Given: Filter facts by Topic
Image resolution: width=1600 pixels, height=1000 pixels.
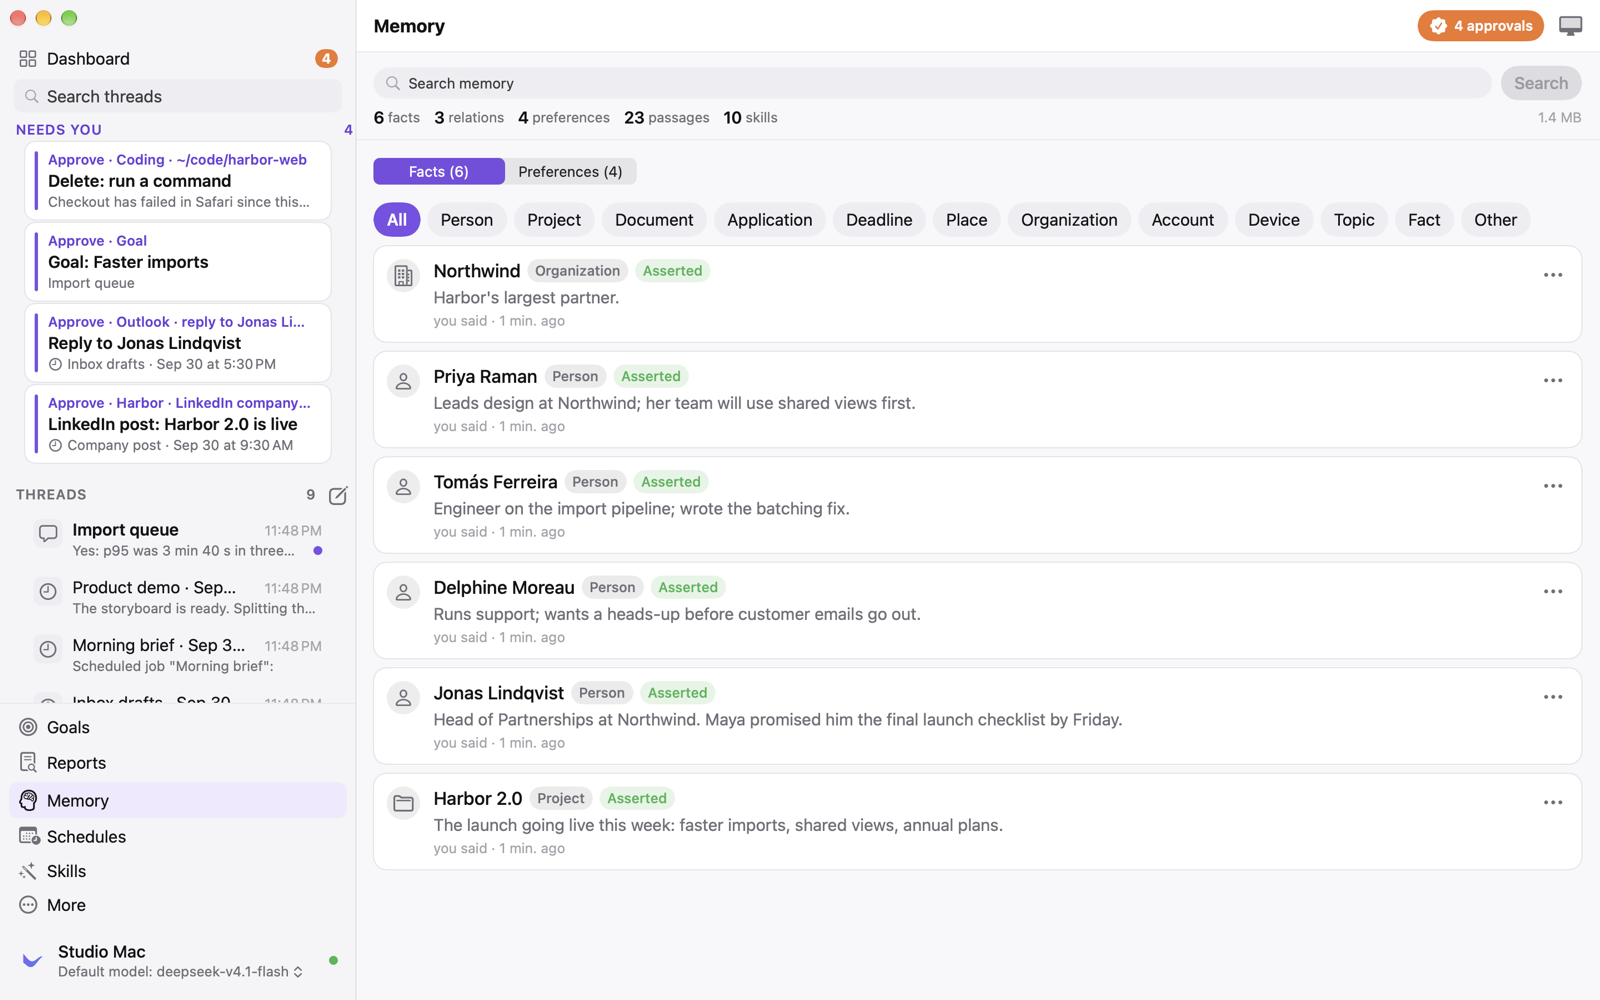Looking at the screenshot, I should click(1354, 220).
